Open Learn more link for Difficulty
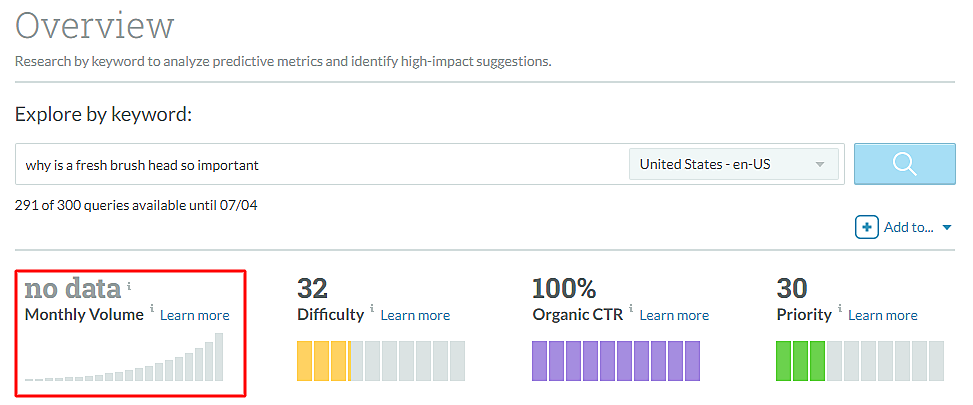 415,315
